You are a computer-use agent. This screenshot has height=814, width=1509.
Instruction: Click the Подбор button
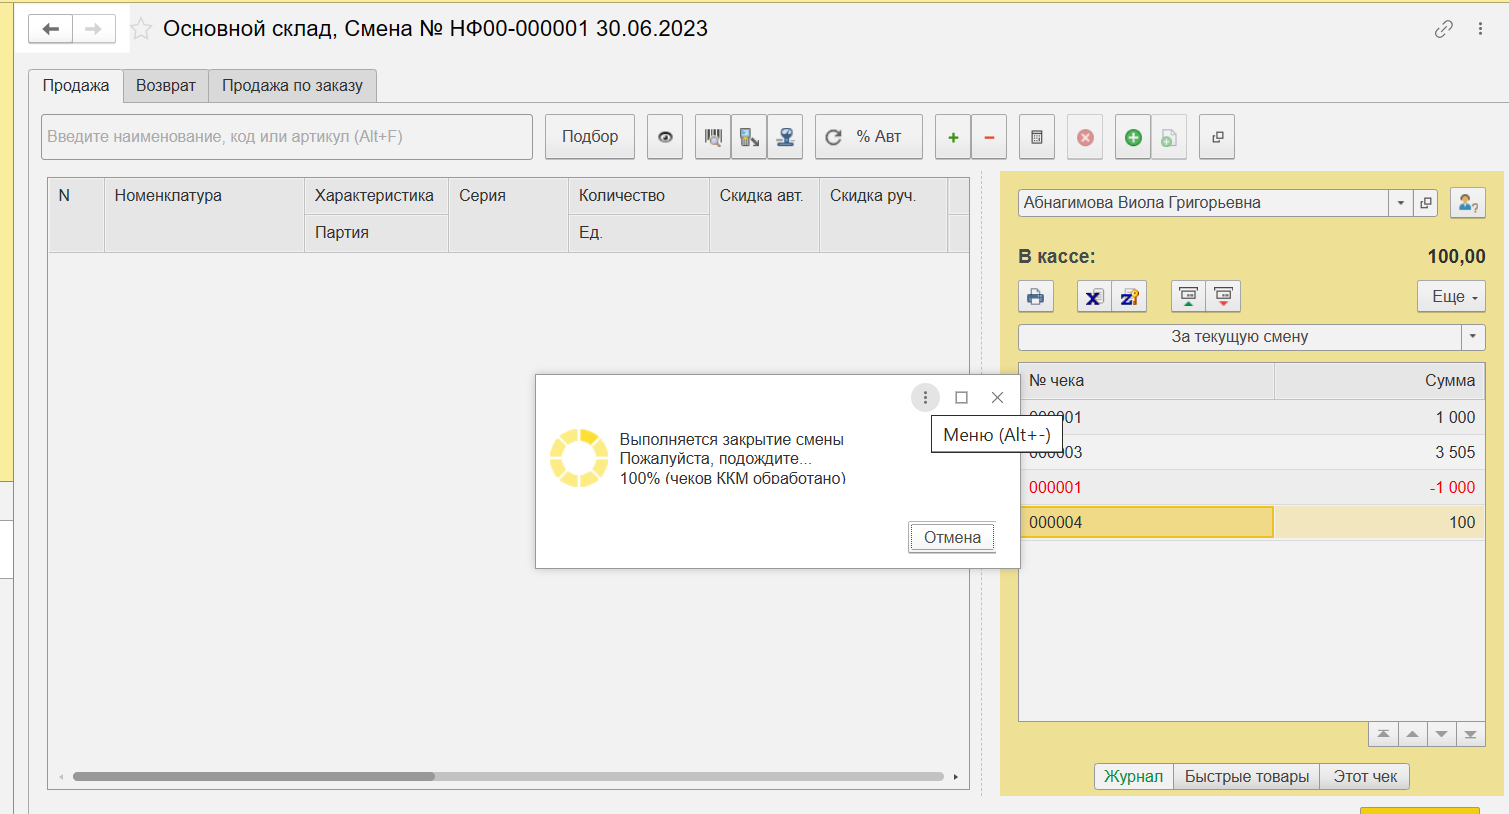pos(590,137)
